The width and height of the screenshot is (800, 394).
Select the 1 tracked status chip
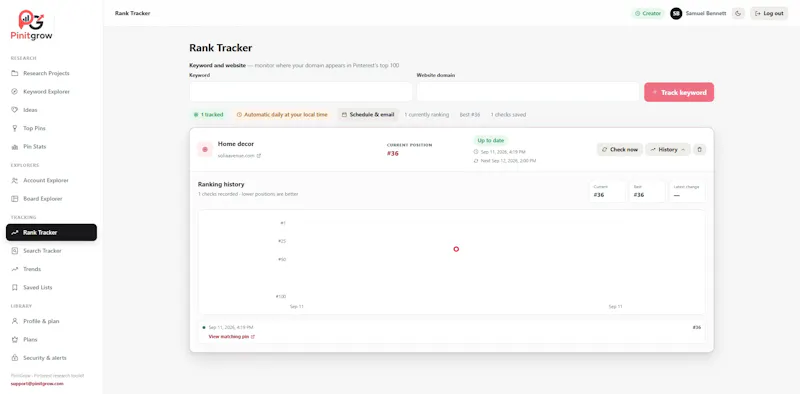click(208, 115)
